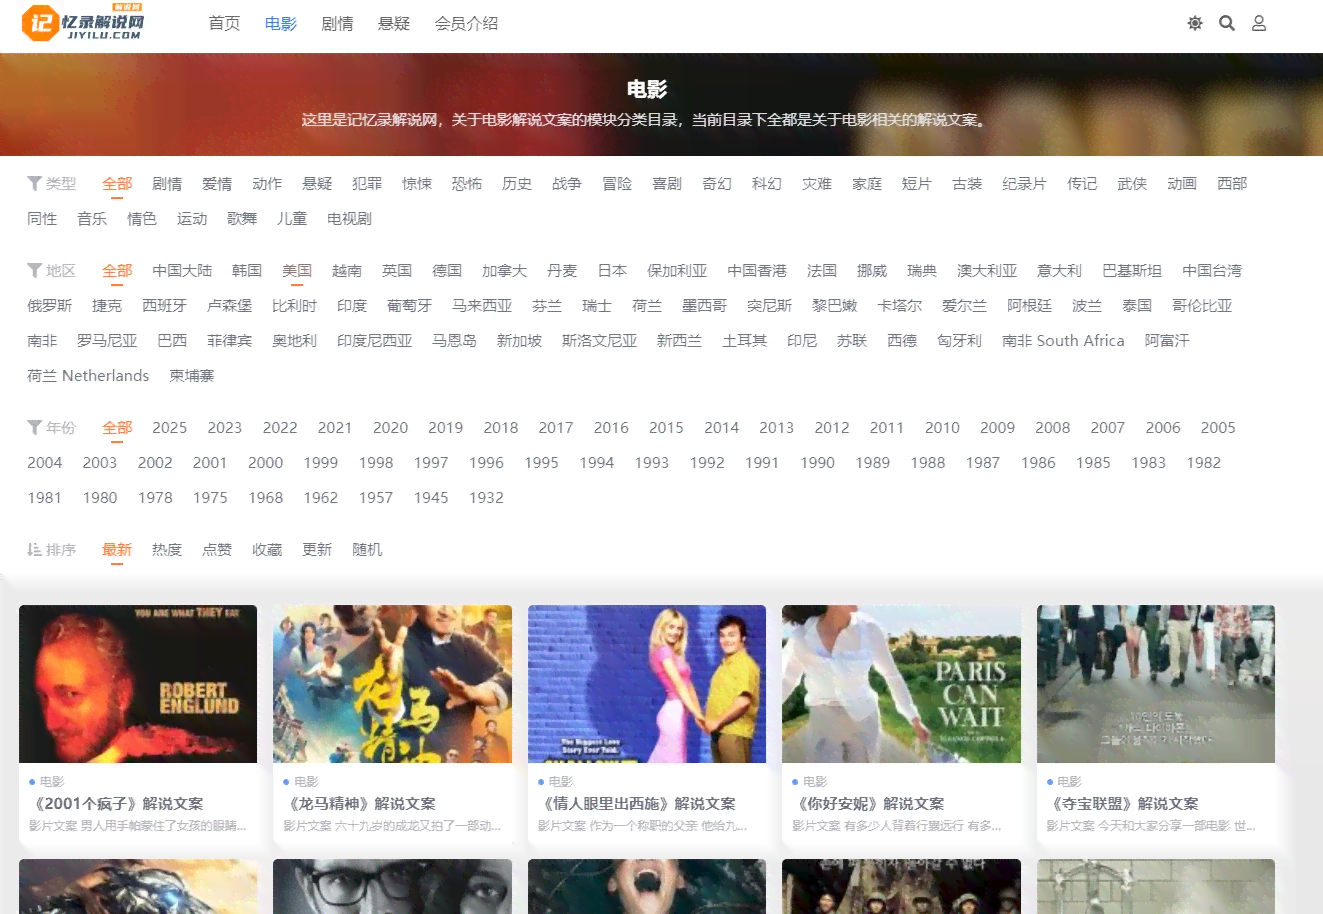Filter region by 中国香港
Viewport: 1323px width, 914px height.
click(x=757, y=271)
